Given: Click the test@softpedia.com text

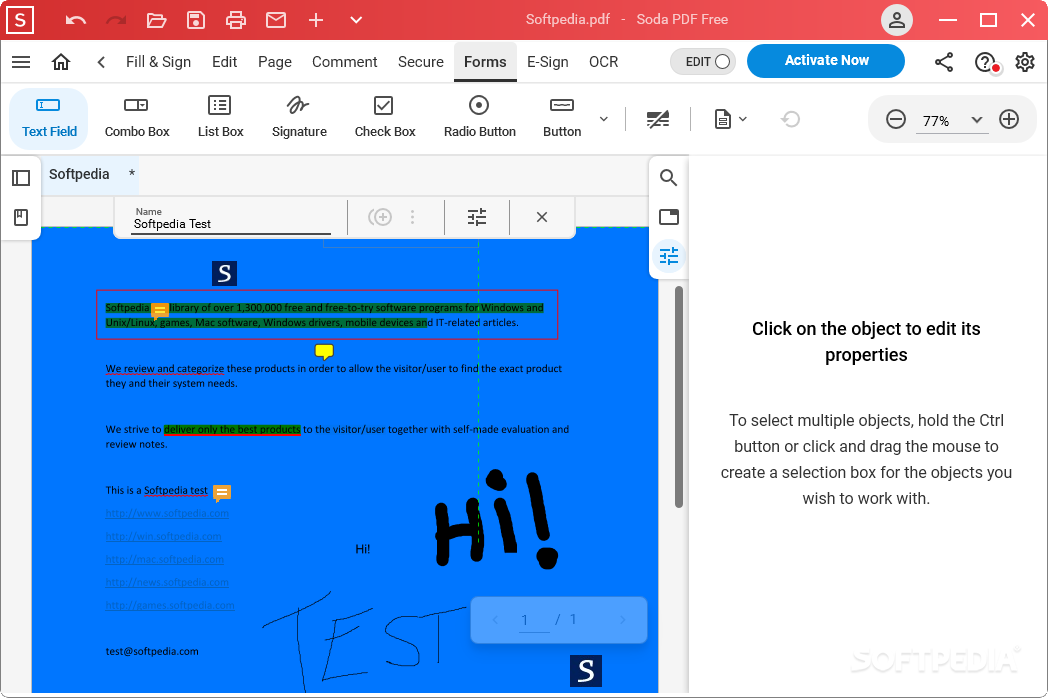Looking at the screenshot, I should tap(152, 651).
